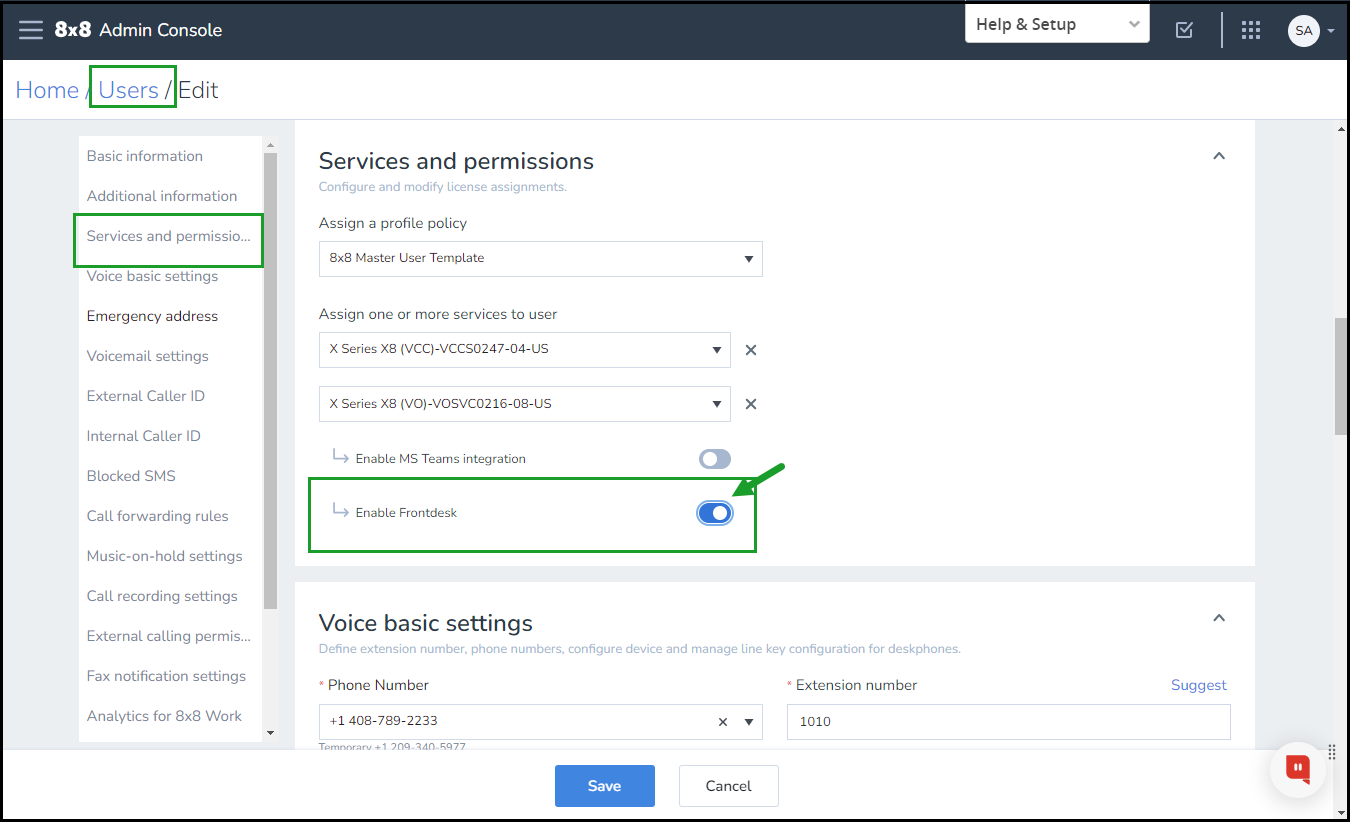Disable the Enable Frontdesk toggle

tap(715, 513)
